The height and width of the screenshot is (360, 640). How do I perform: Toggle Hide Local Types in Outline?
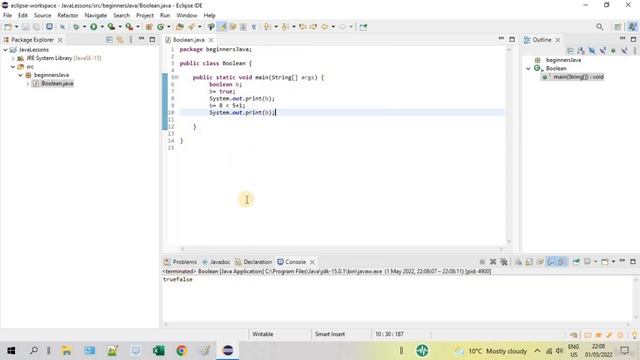624,51
